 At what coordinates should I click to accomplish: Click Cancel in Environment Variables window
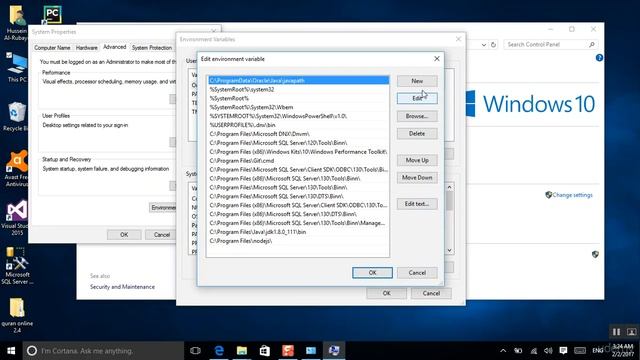coord(431,293)
